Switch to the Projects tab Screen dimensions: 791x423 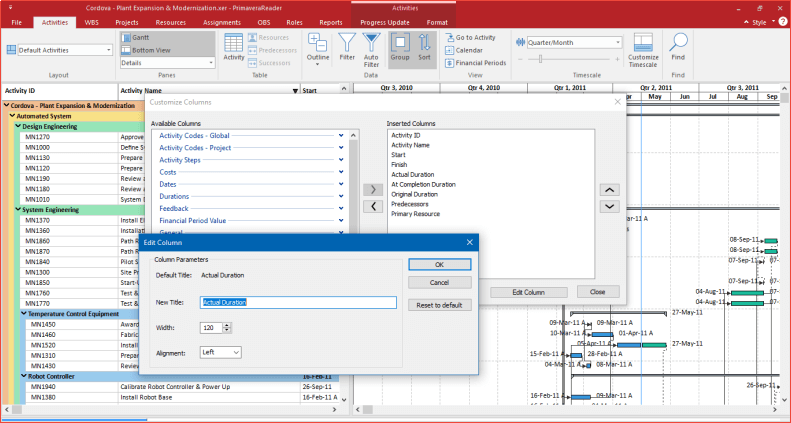click(127, 22)
